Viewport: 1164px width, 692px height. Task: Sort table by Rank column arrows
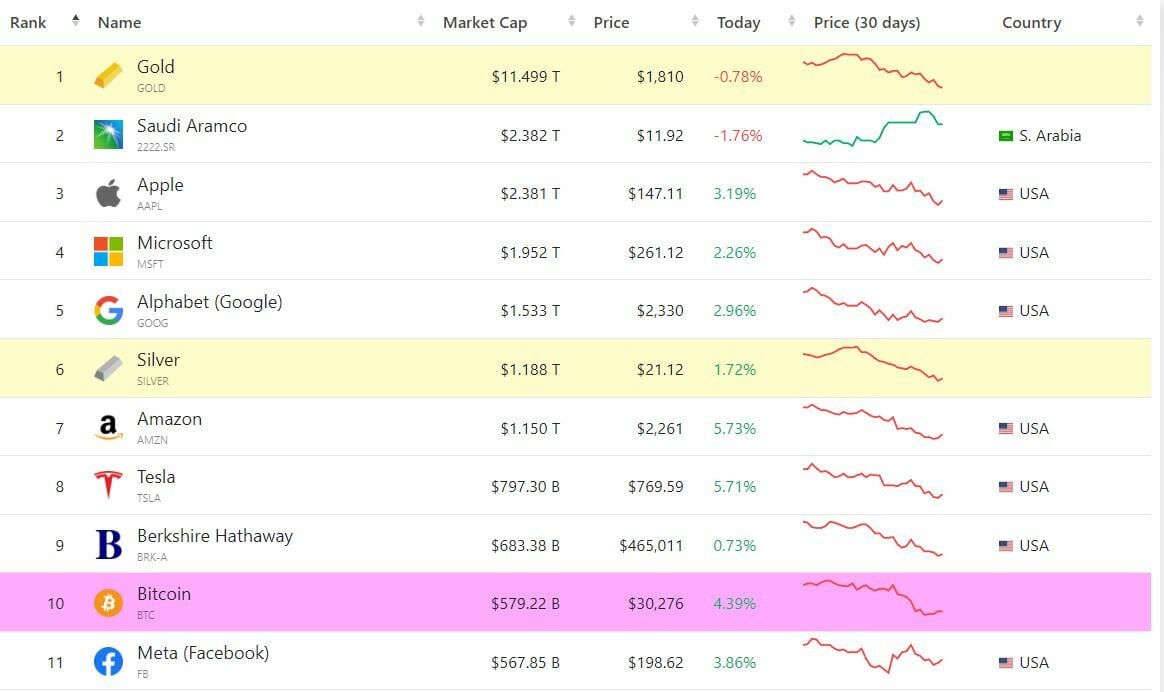(76, 22)
